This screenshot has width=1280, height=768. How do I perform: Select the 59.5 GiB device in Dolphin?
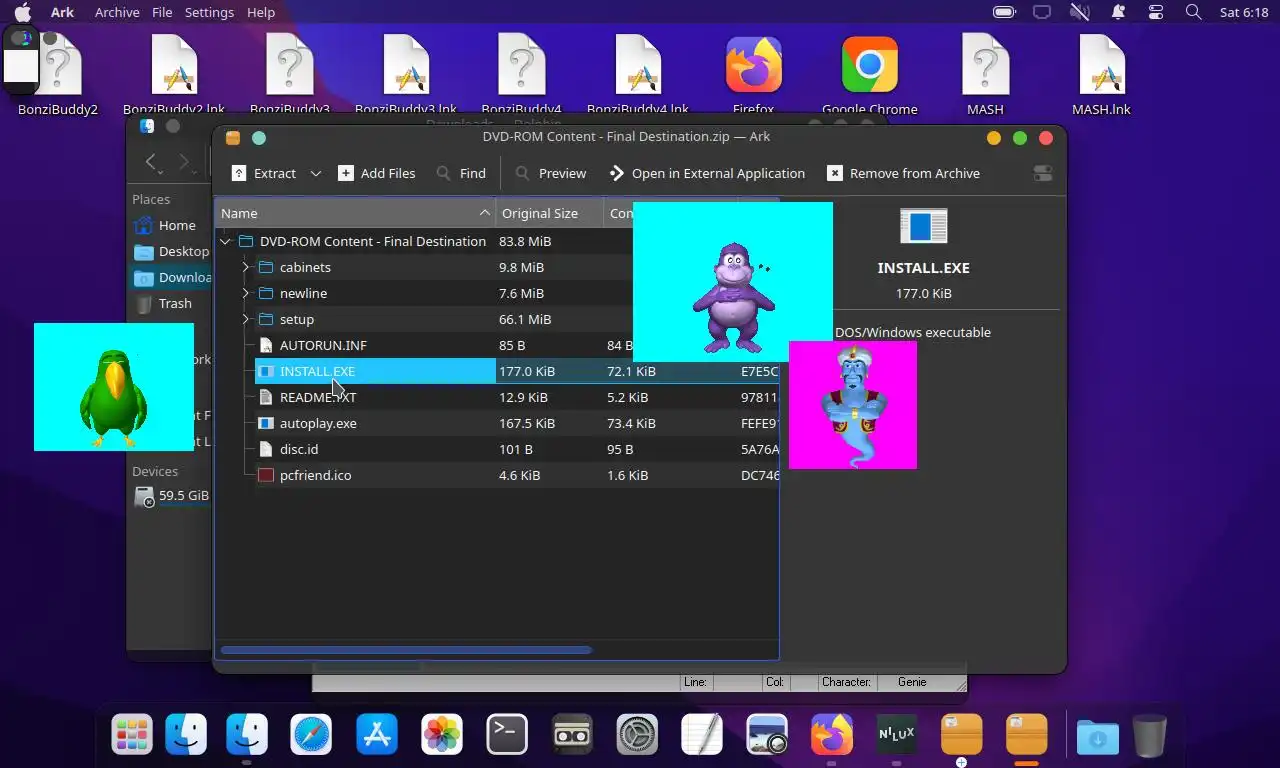[x=171, y=495]
